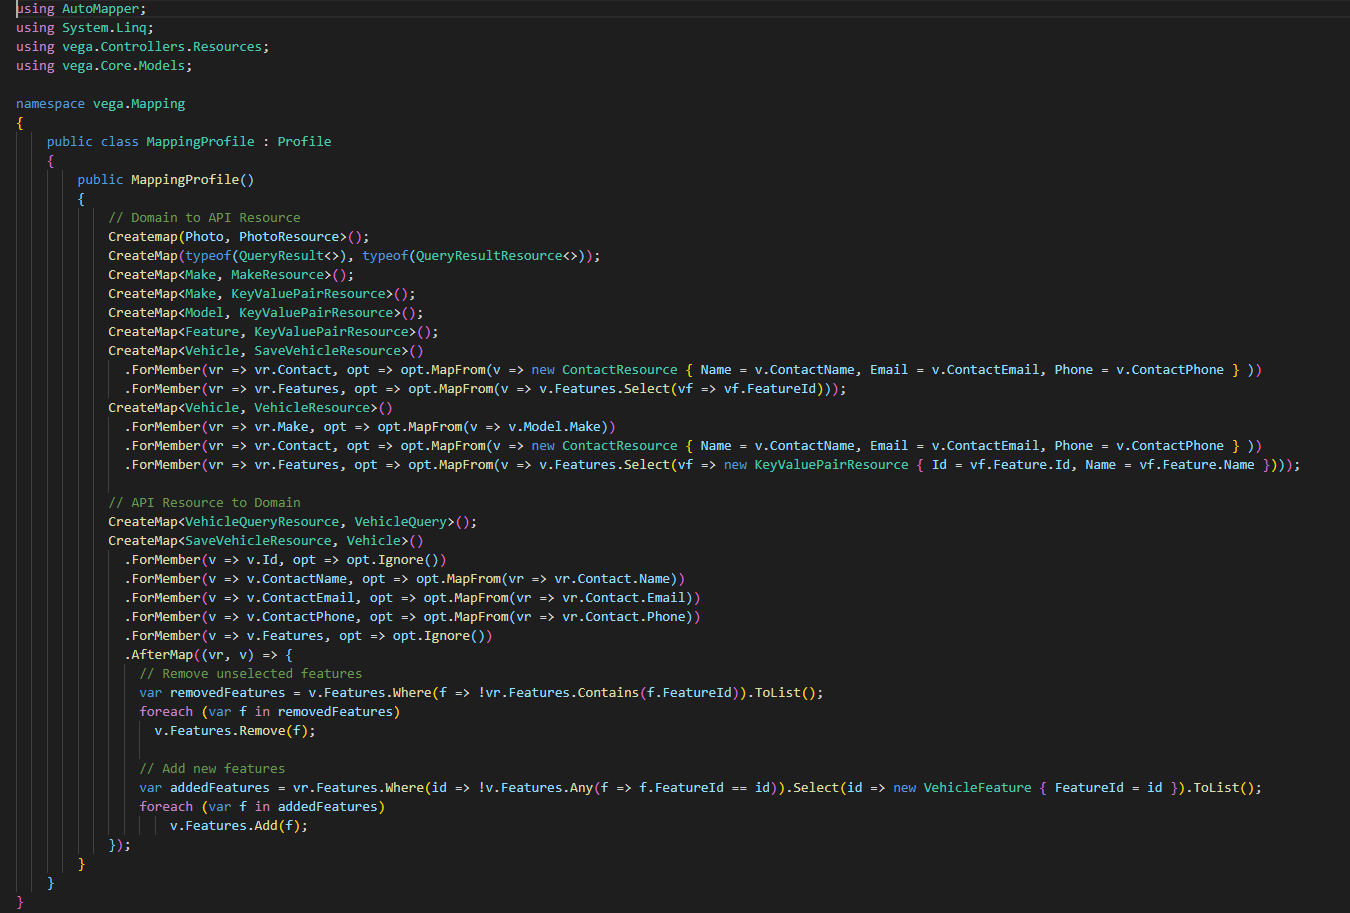Click the '// Domain to API Resource' comment
This screenshot has width=1350, height=913.
(x=204, y=218)
